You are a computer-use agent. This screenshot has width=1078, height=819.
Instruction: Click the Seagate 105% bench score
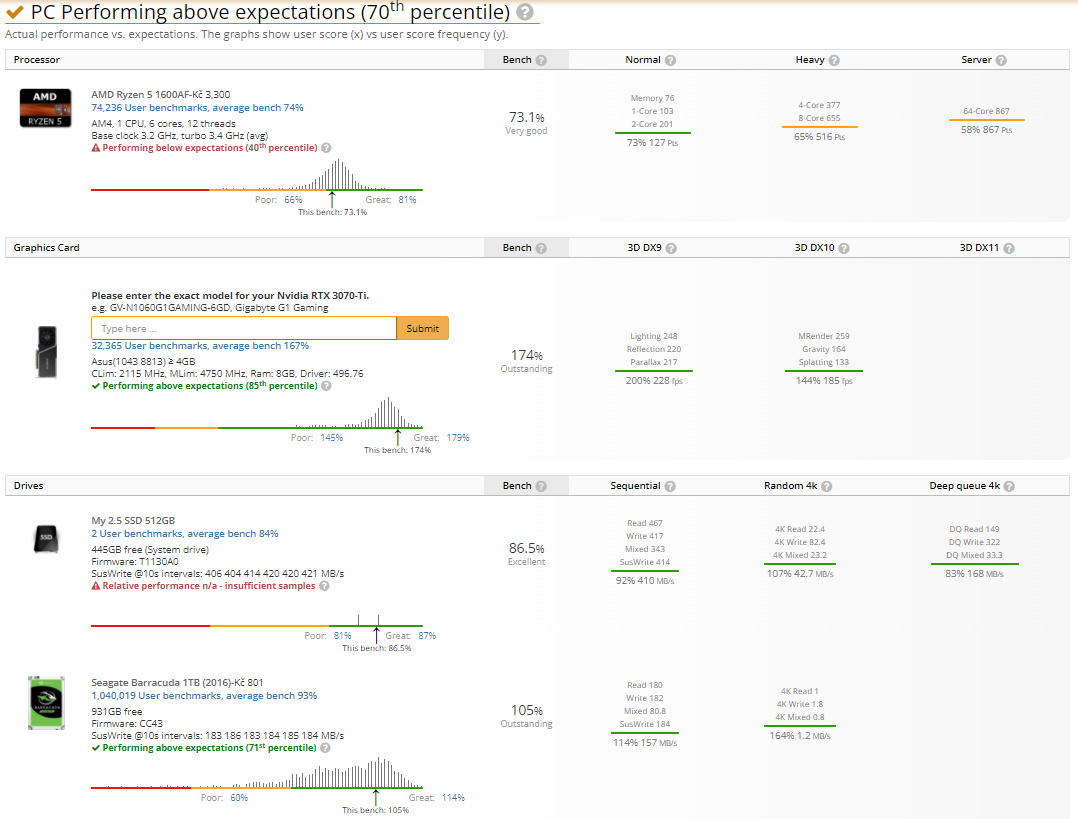coord(527,710)
